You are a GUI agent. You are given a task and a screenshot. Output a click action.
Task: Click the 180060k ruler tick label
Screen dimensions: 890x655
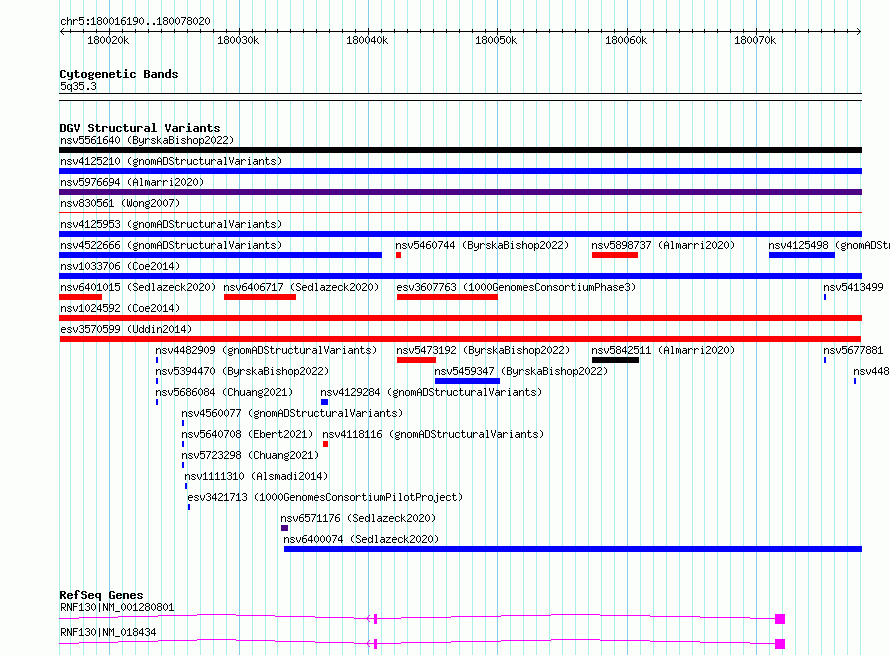pyautogui.click(x=625, y=40)
